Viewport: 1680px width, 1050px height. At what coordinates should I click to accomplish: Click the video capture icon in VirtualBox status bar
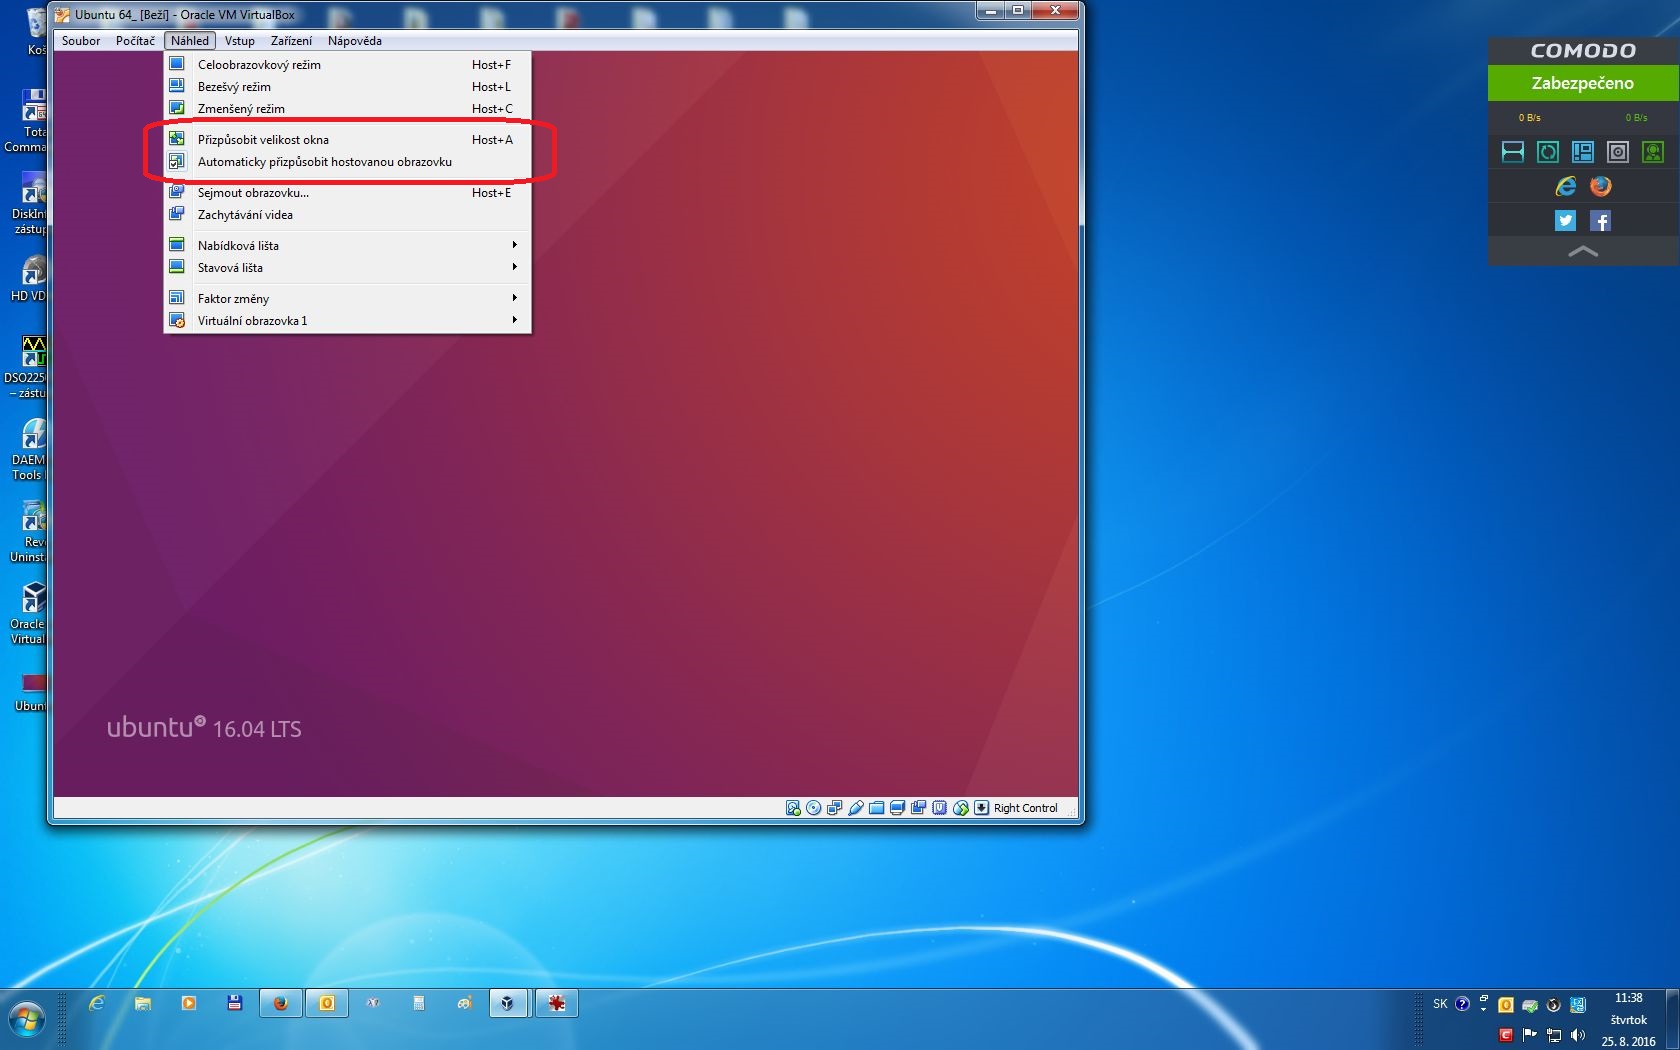tap(919, 808)
